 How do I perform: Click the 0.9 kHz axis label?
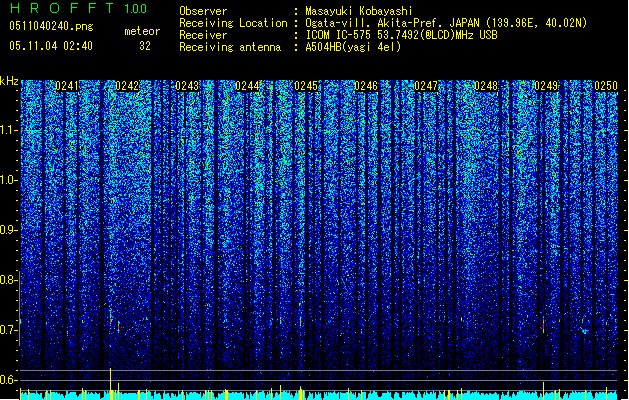coord(8,230)
